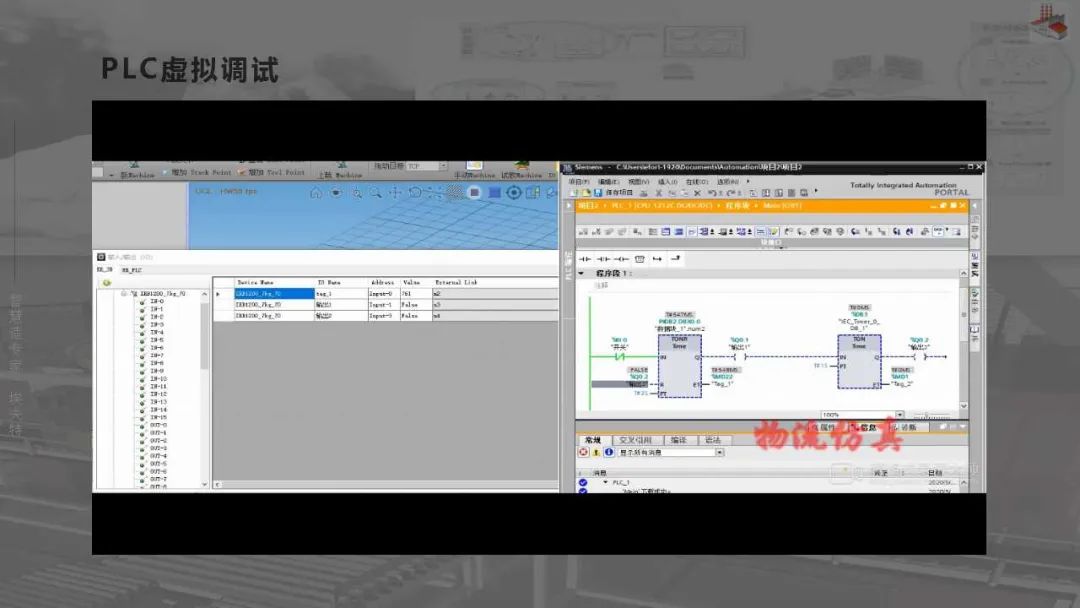Screen dimensions: 1080x608
Task: Open the zoom level 100% dropdown
Action: pos(899,415)
